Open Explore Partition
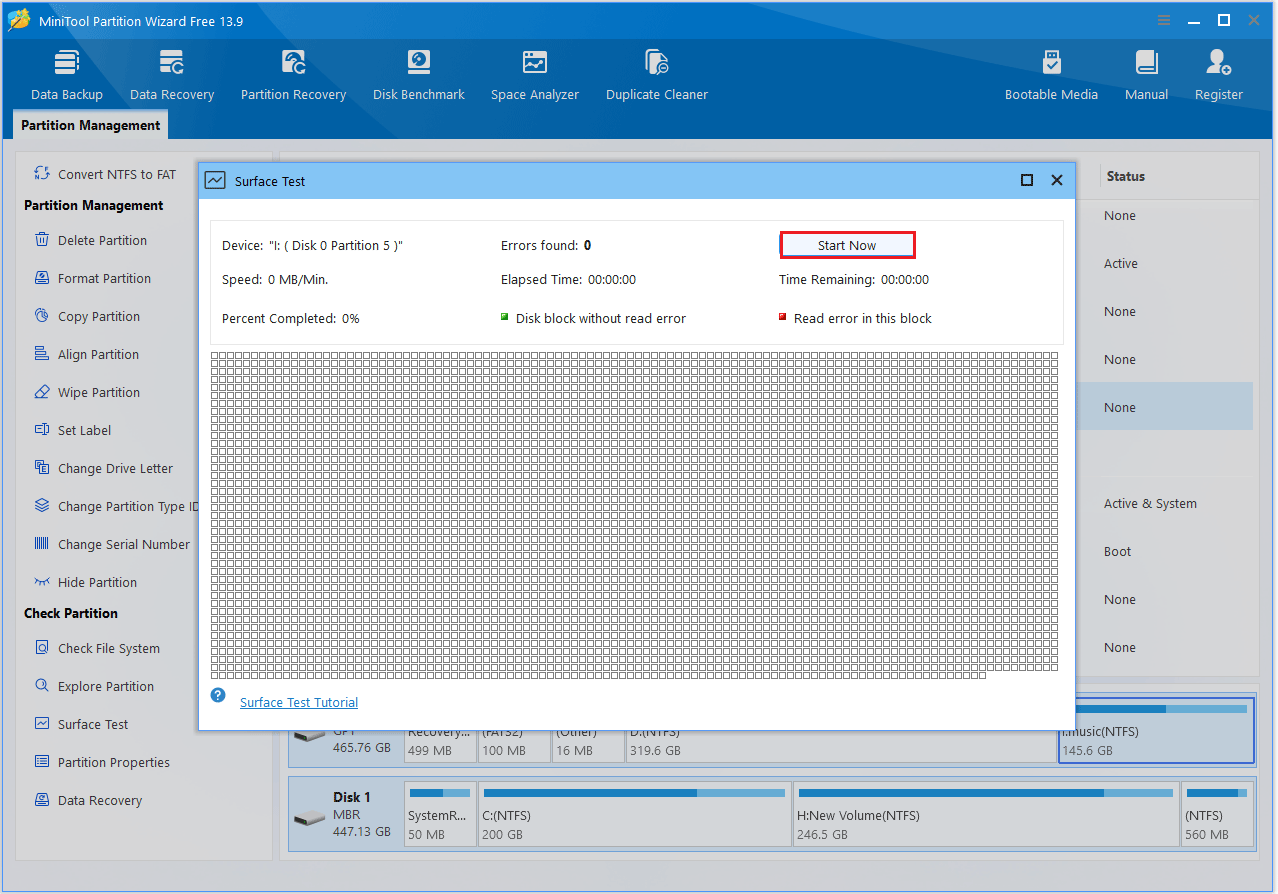 [x=93, y=686]
